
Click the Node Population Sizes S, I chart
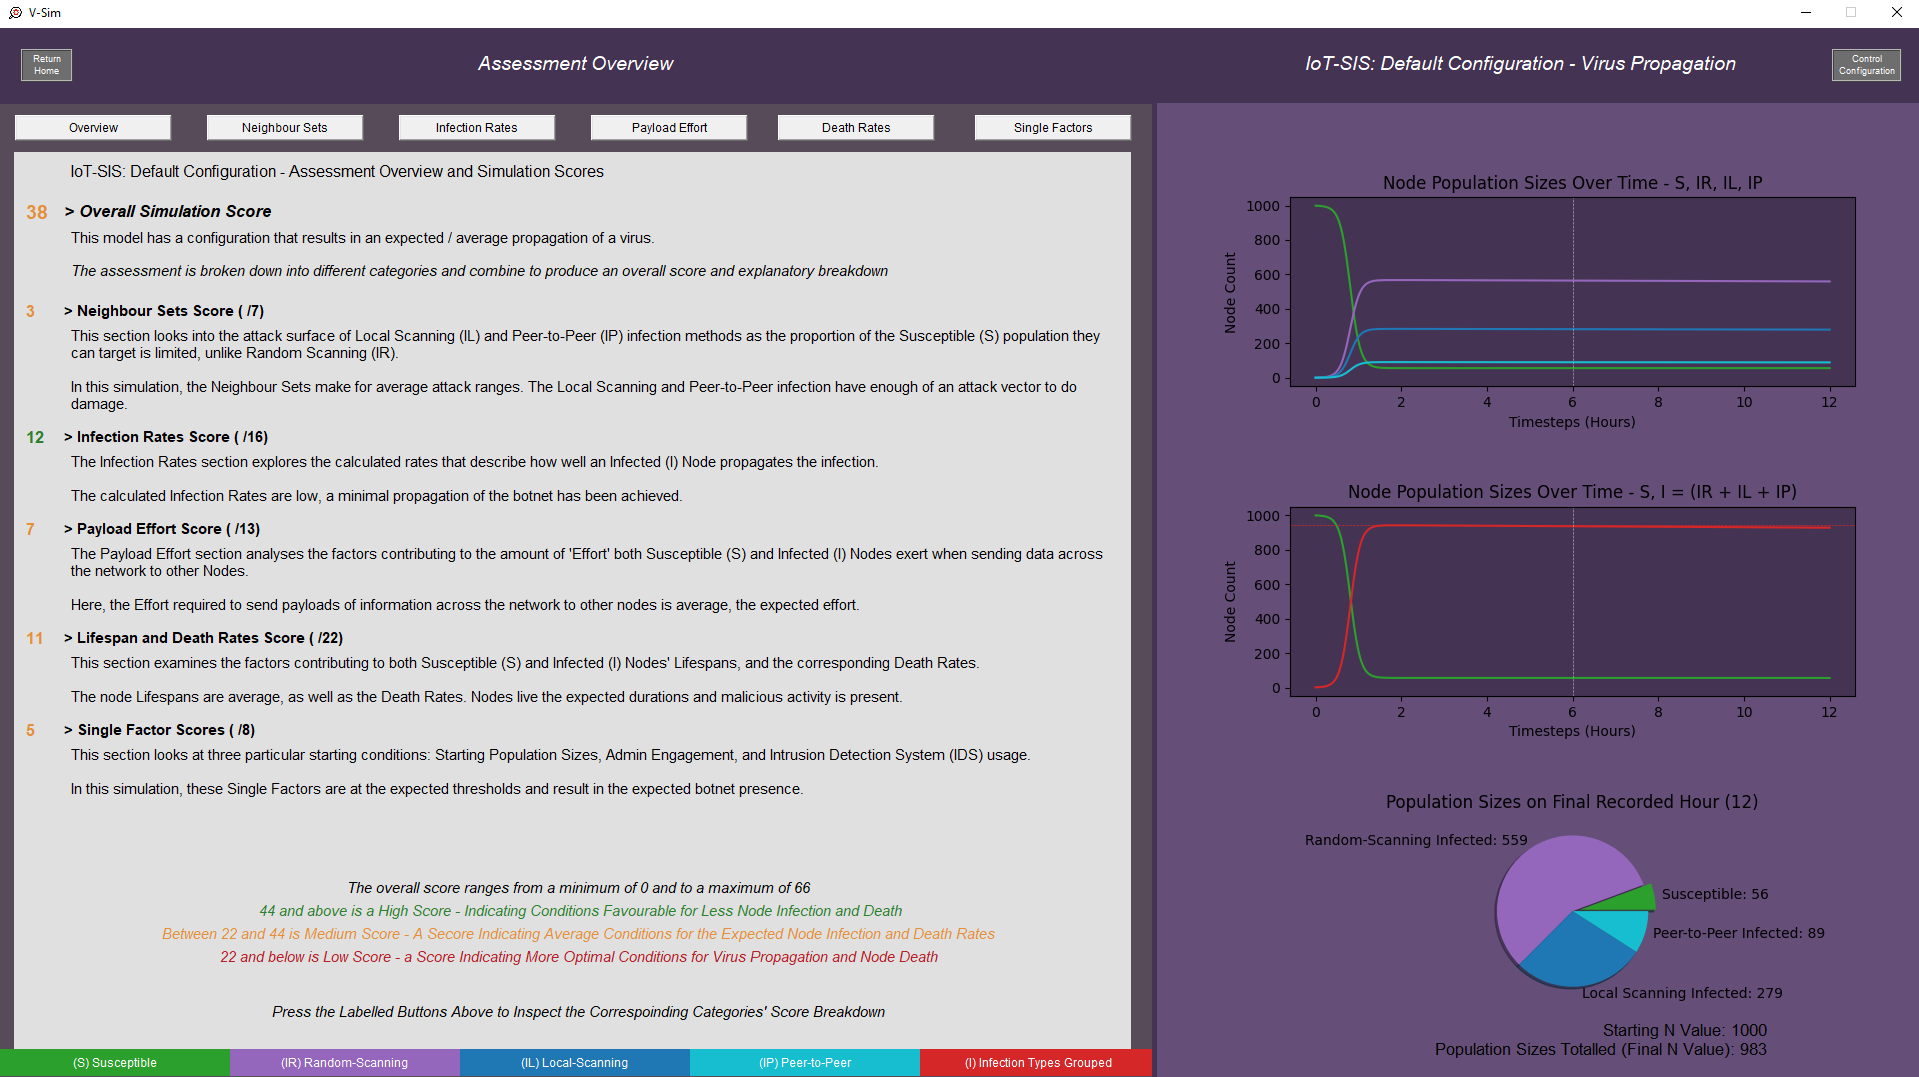(1570, 600)
